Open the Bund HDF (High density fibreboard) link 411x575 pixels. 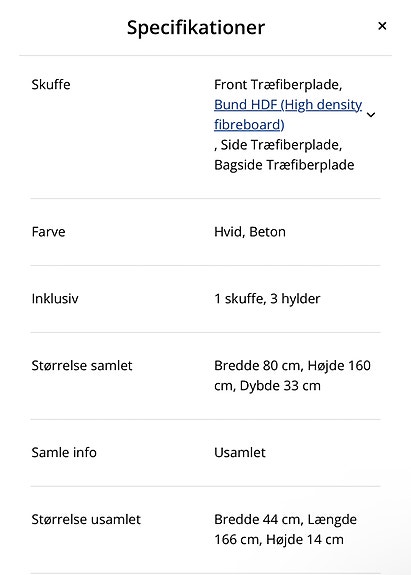pyautogui.click(x=288, y=114)
